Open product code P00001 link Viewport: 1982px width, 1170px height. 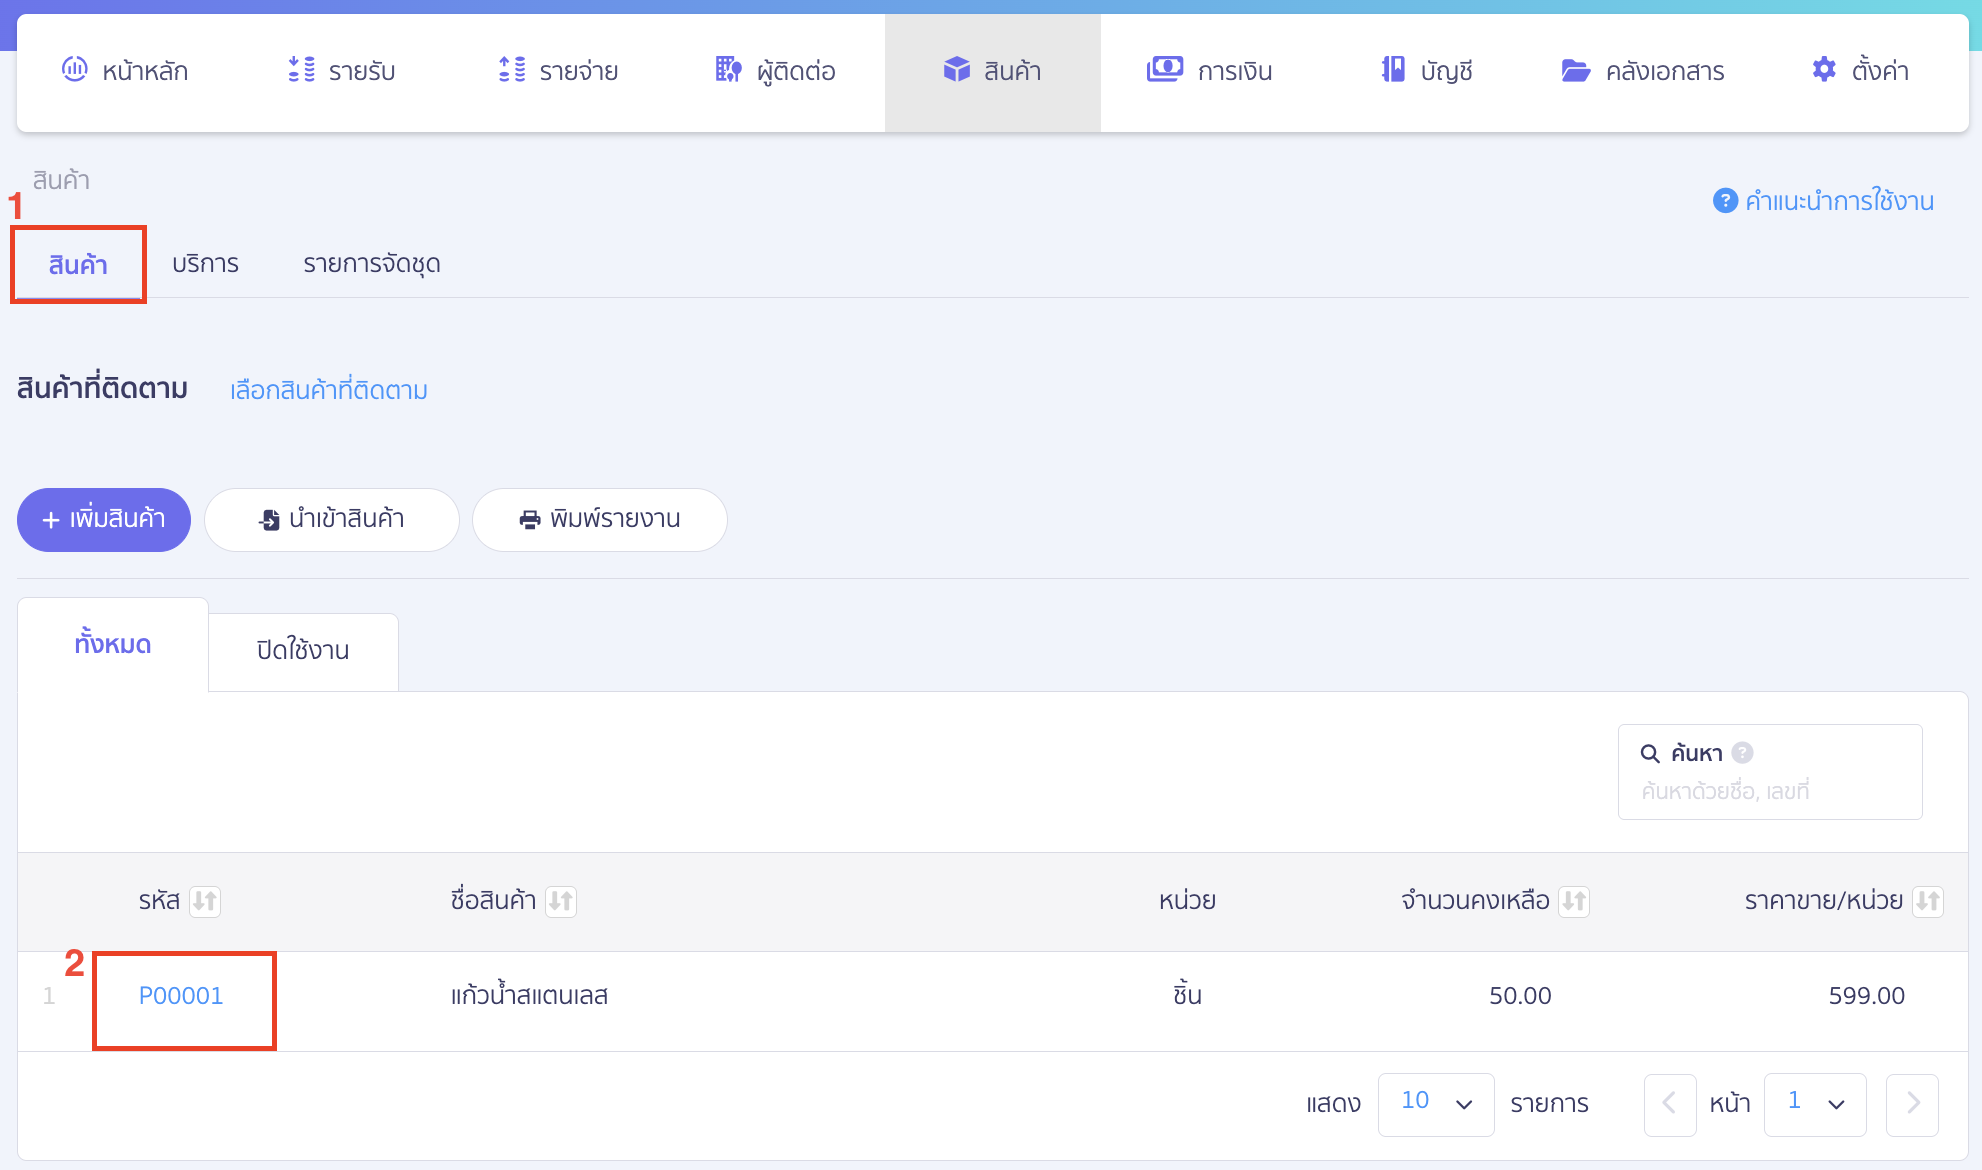(181, 996)
